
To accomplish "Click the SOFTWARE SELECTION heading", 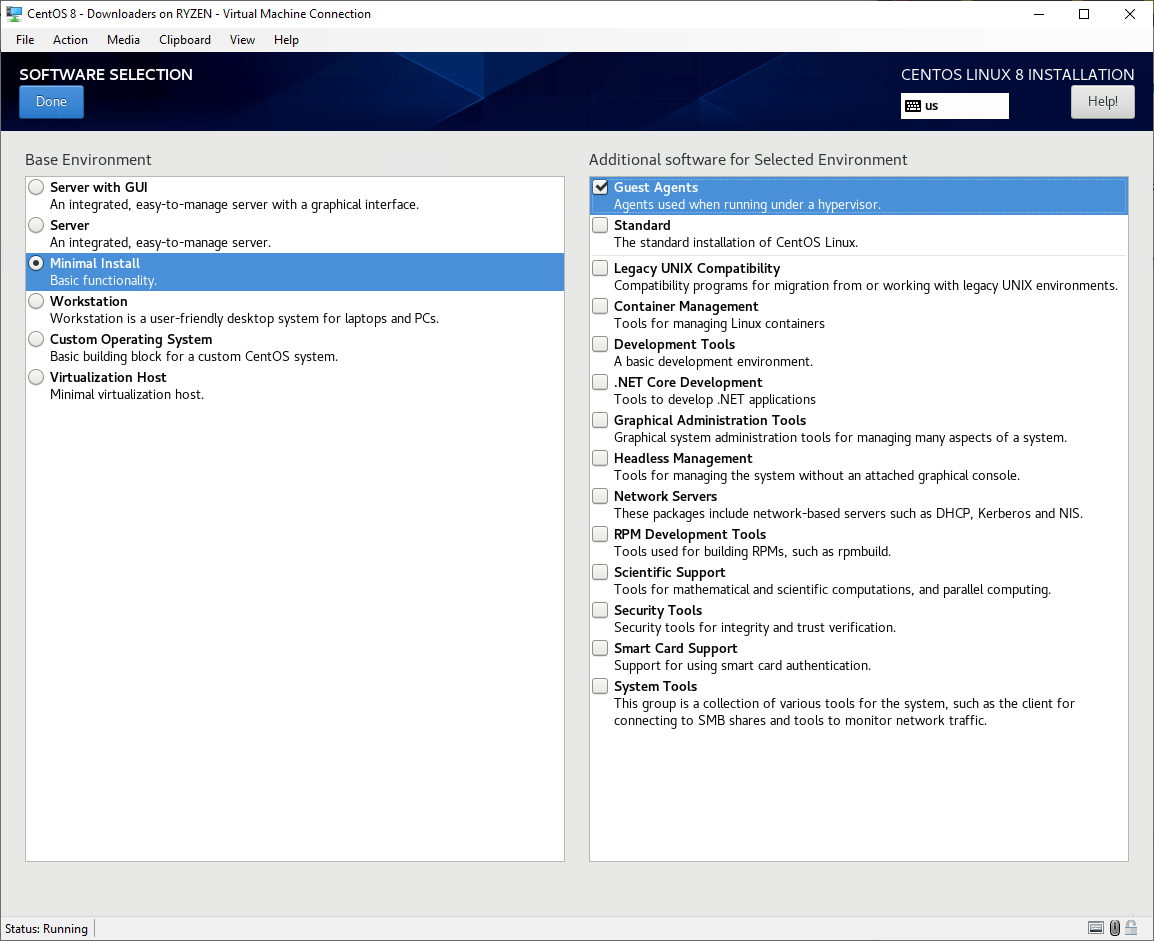I will click(x=106, y=74).
